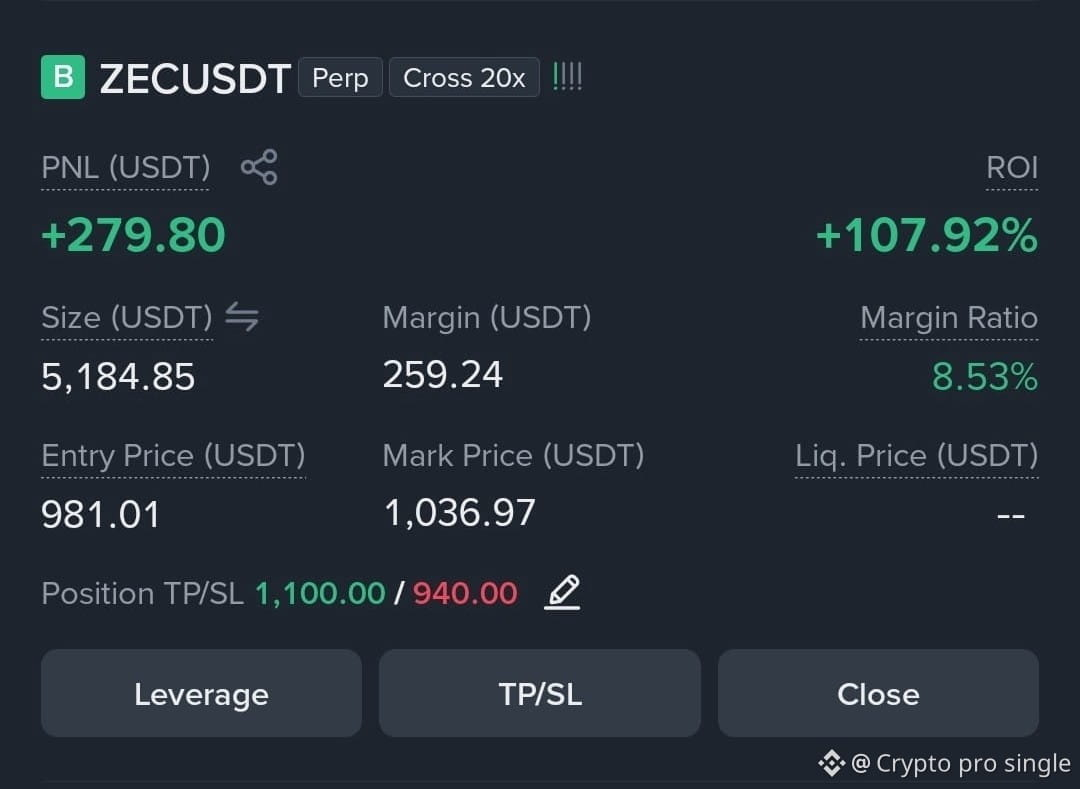Image resolution: width=1080 pixels, height=789 pixels.
Task: Click the share icon next to PNL
Action: pyautogui.click(x=259, y=167)
